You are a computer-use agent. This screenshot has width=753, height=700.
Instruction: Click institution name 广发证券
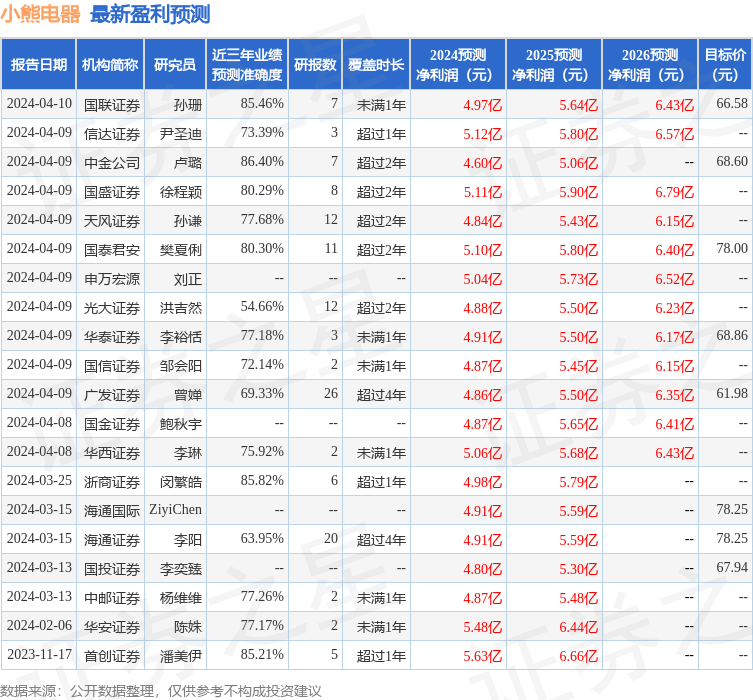point(111,395)
